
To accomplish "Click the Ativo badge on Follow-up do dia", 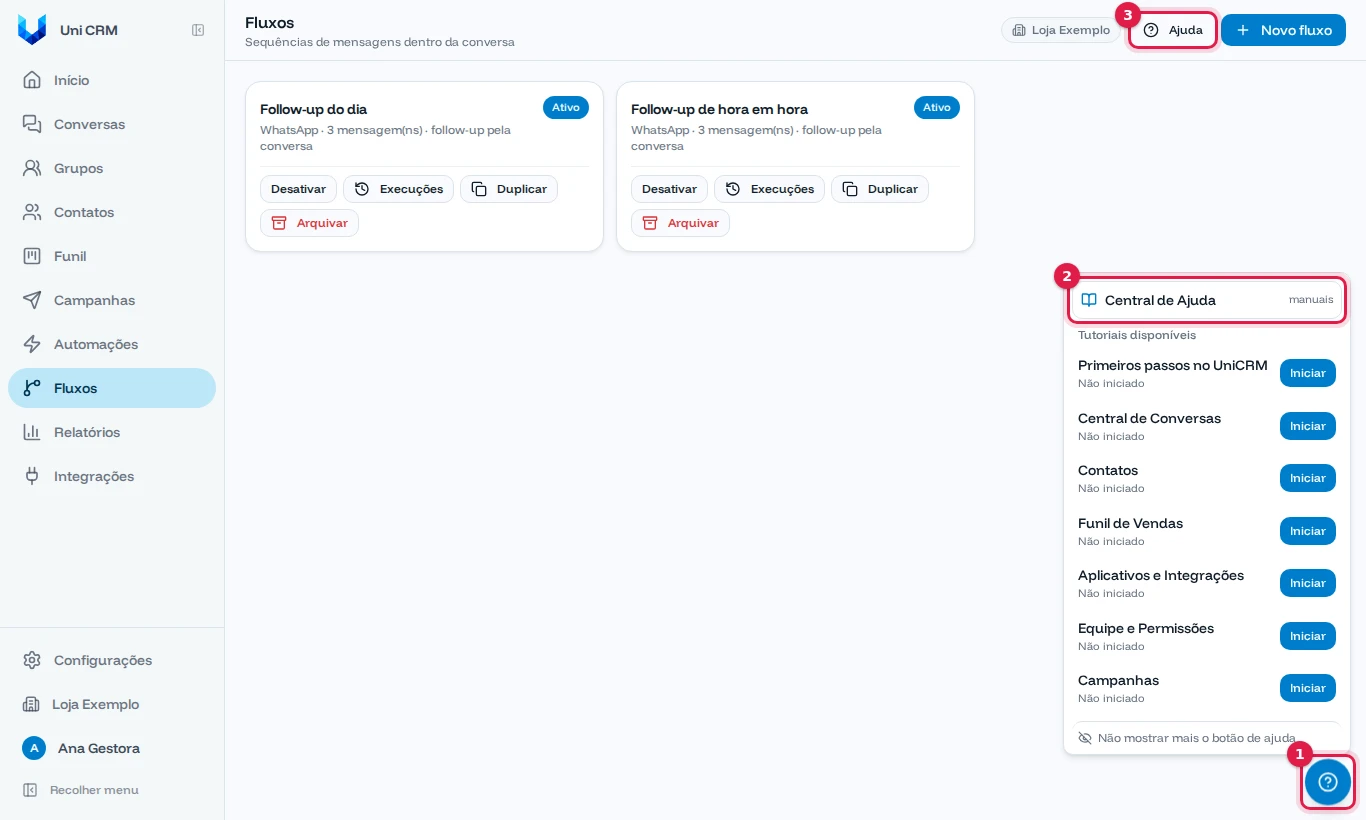I will 566,108.
